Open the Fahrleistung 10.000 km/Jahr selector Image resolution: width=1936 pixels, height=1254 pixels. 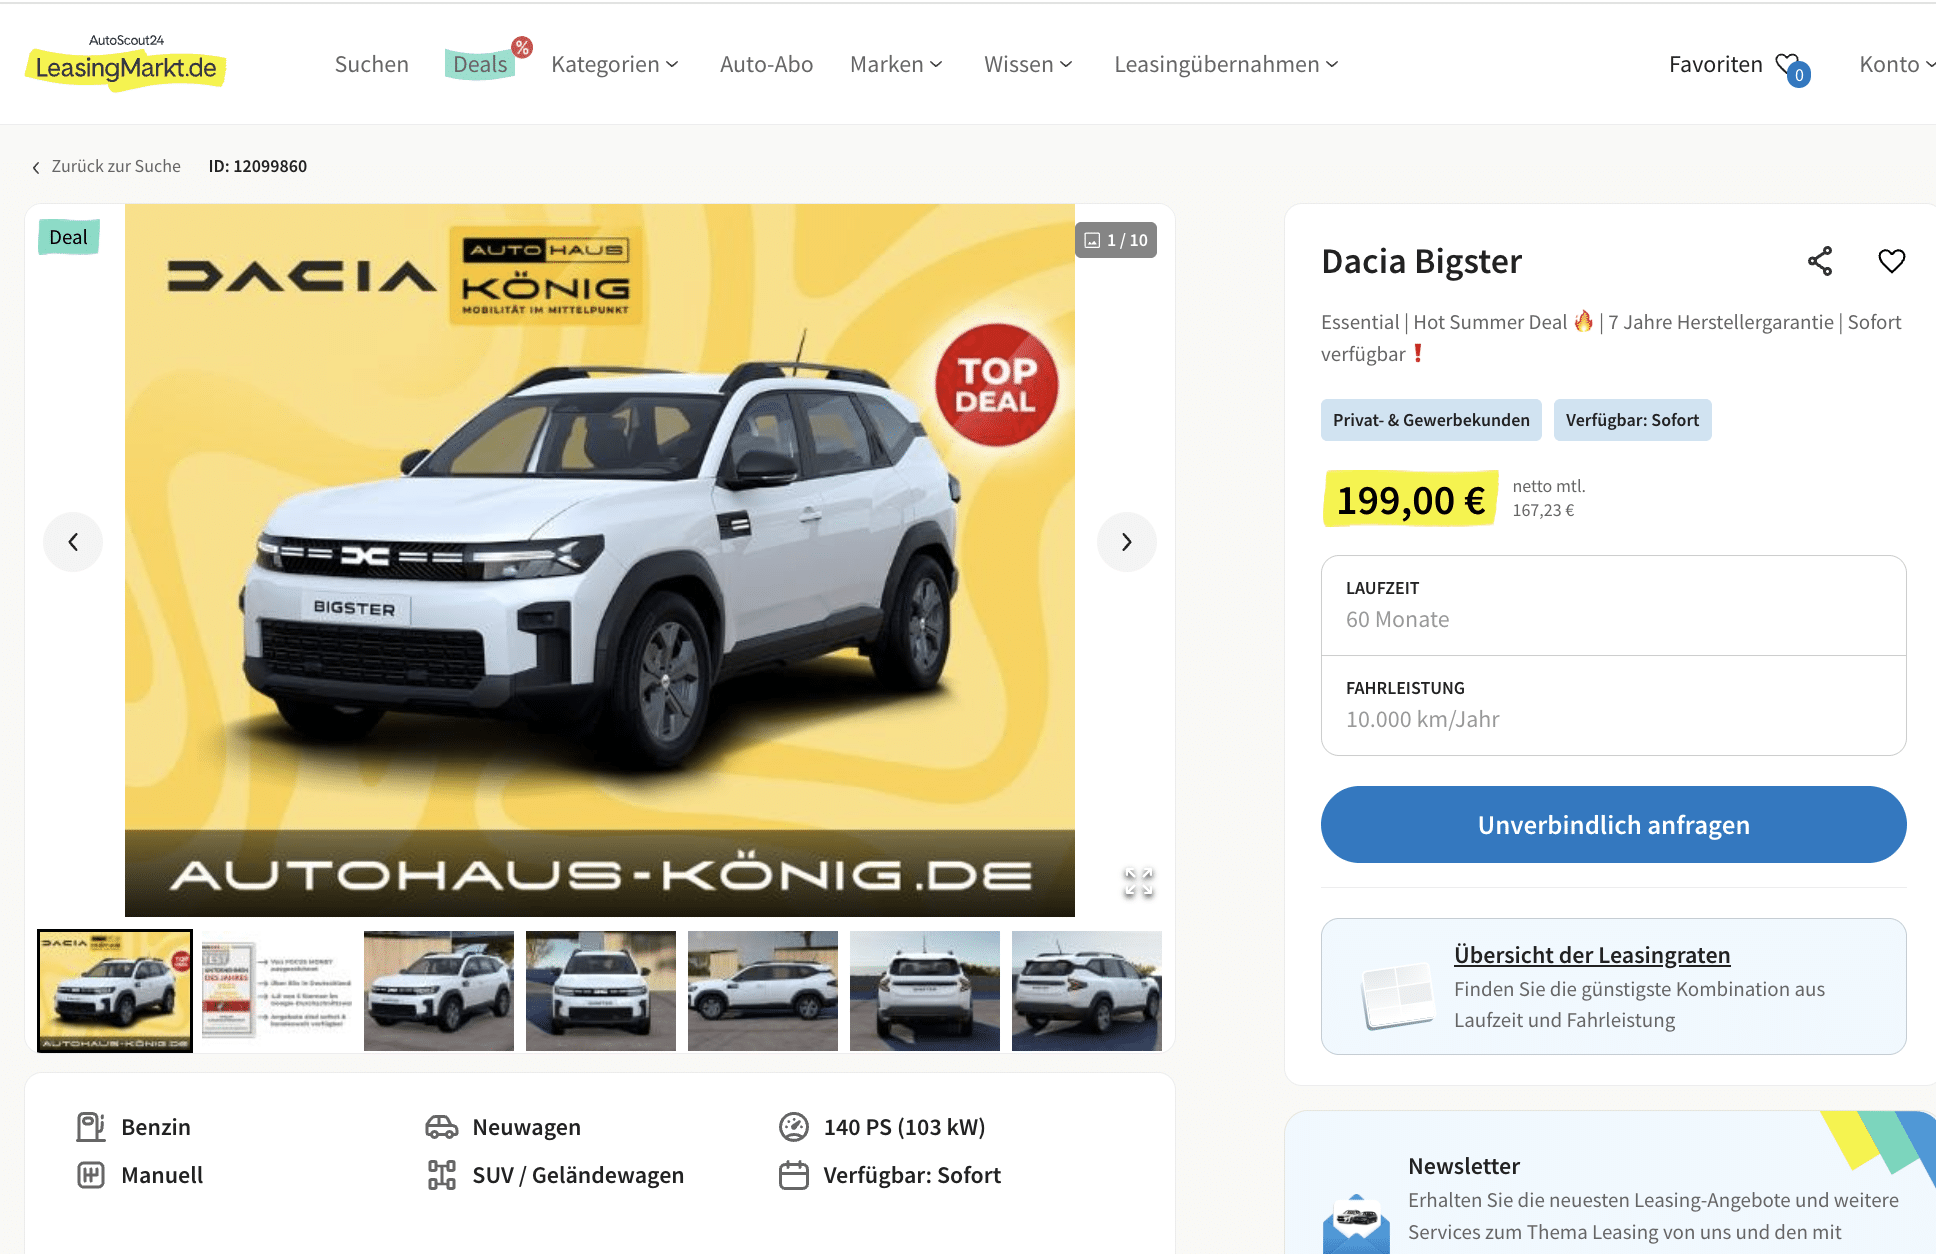point(1613,706)
